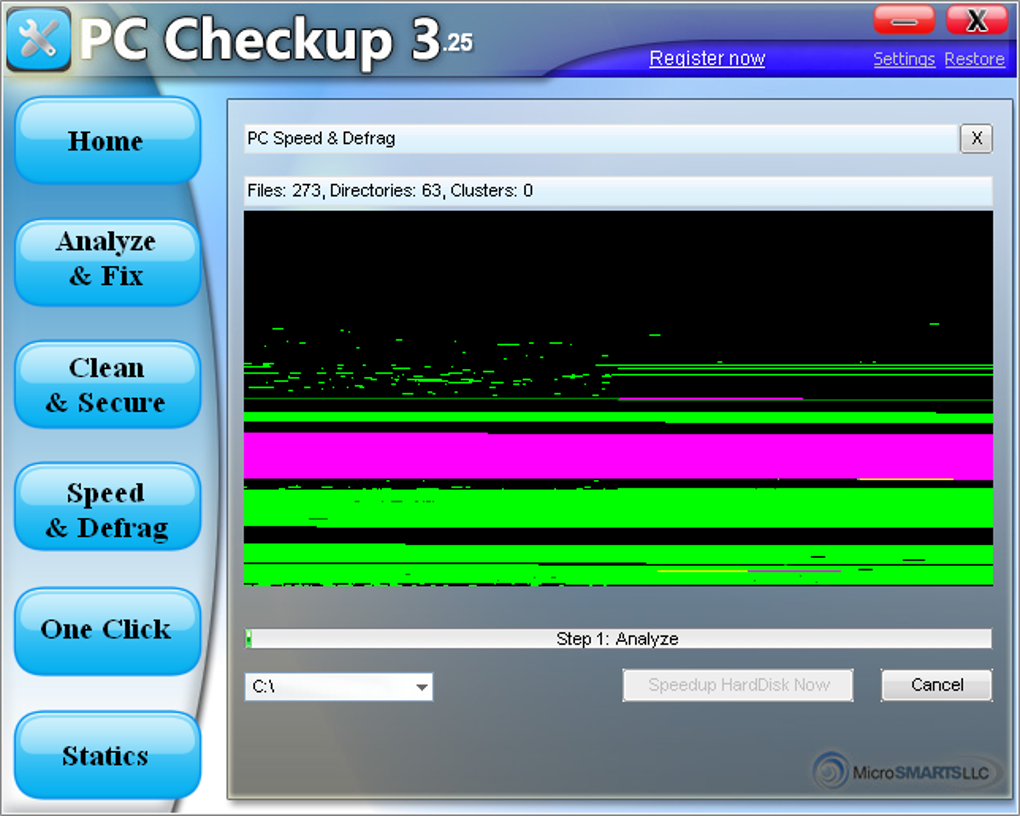Go to the Home section
The width and height of the screenshot is (1020, 816).
106,141
